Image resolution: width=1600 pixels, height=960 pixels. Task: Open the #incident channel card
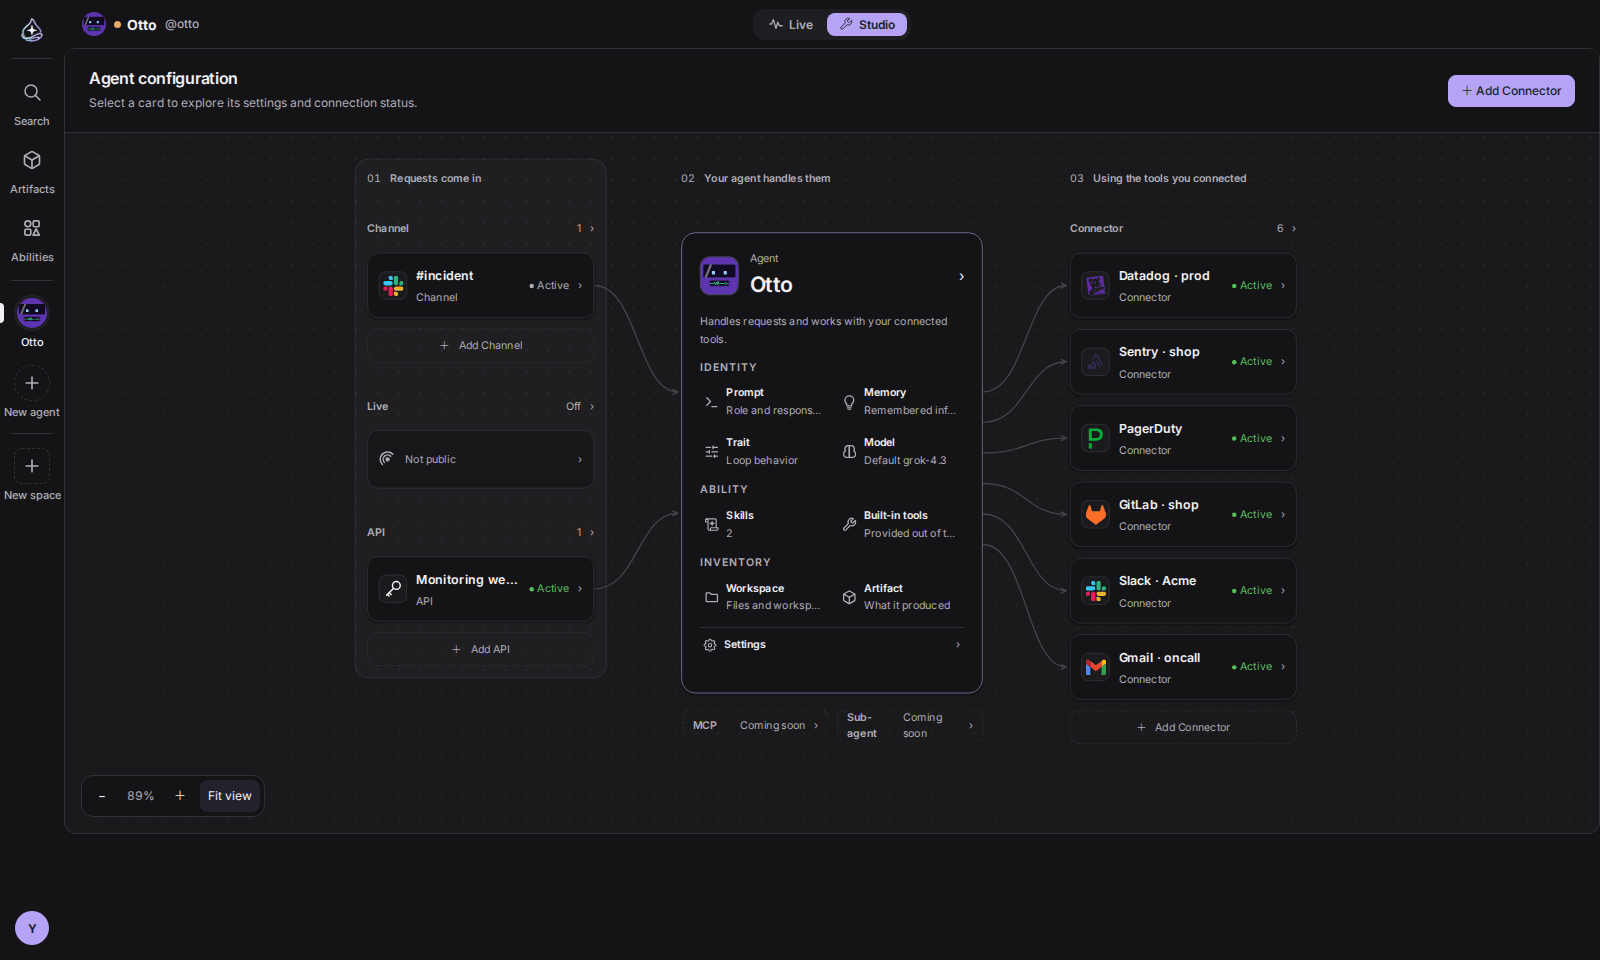[x=480, y=286]
